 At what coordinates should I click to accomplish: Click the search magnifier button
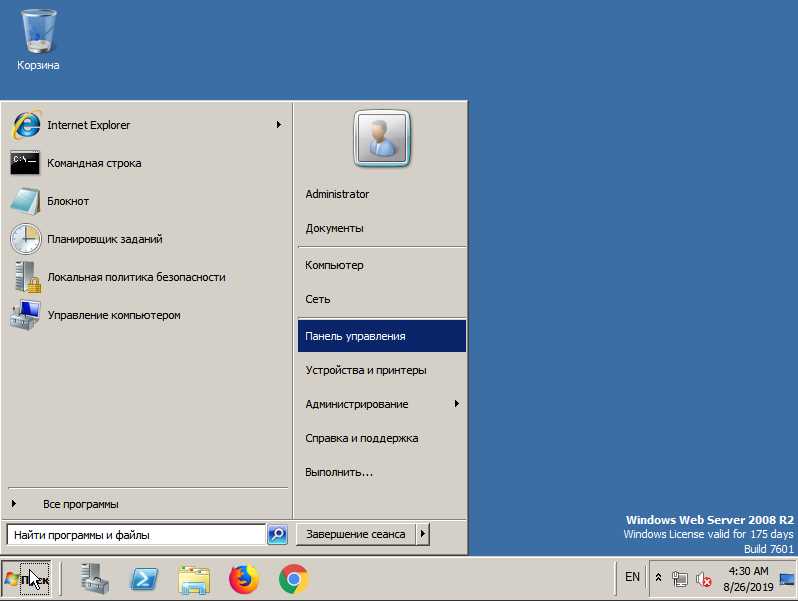coord(277,534)
